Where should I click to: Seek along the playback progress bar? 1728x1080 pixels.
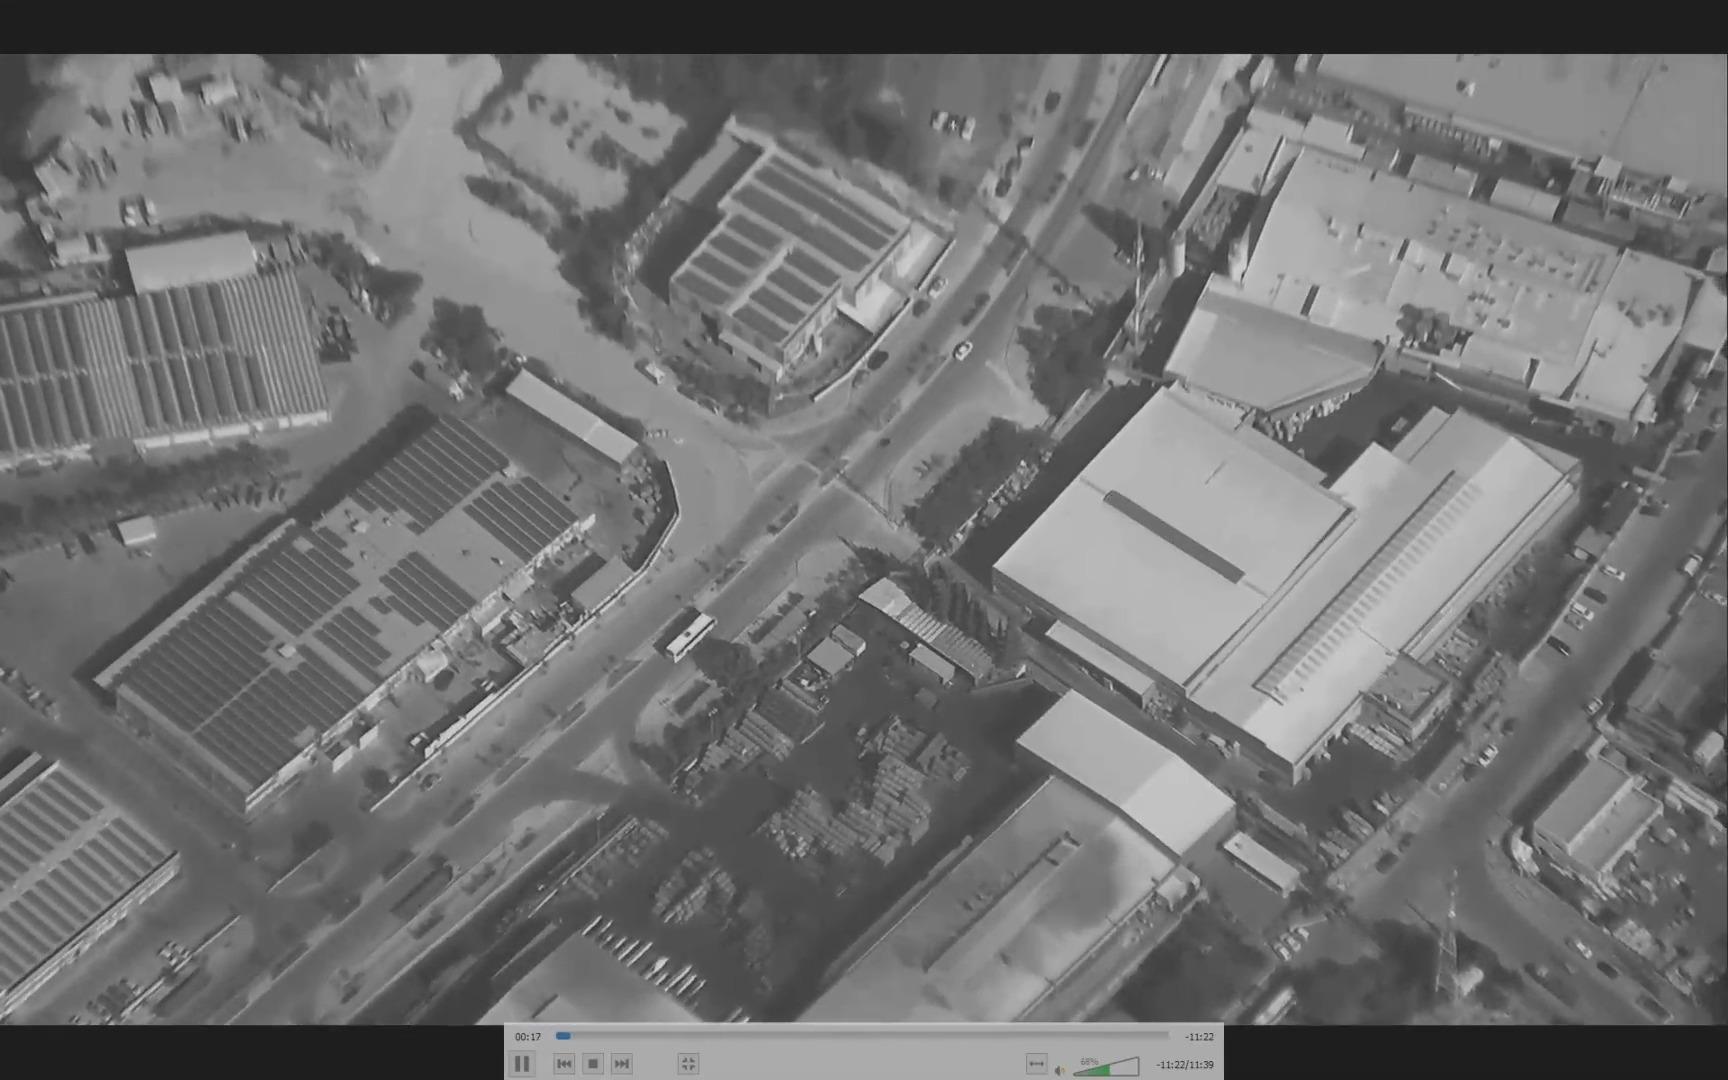pyautogui.click(x=862, y=1036)
